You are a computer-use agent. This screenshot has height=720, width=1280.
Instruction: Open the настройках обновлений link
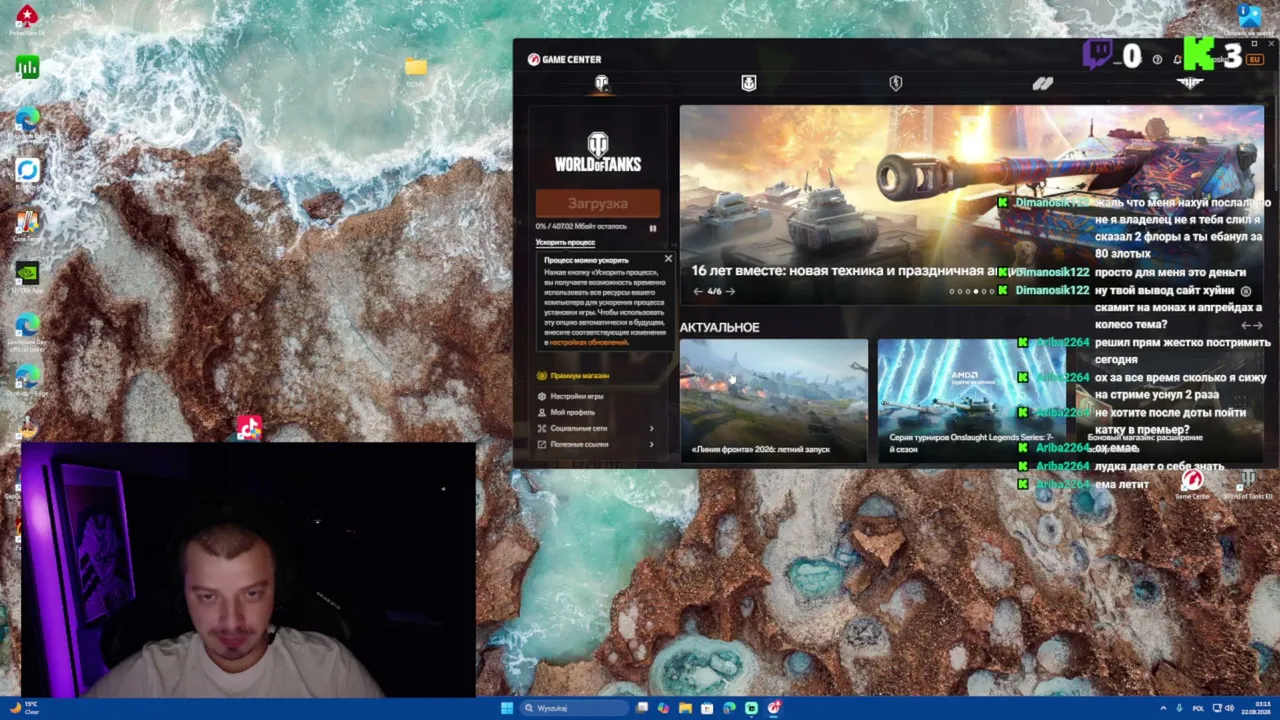[588, 342]
